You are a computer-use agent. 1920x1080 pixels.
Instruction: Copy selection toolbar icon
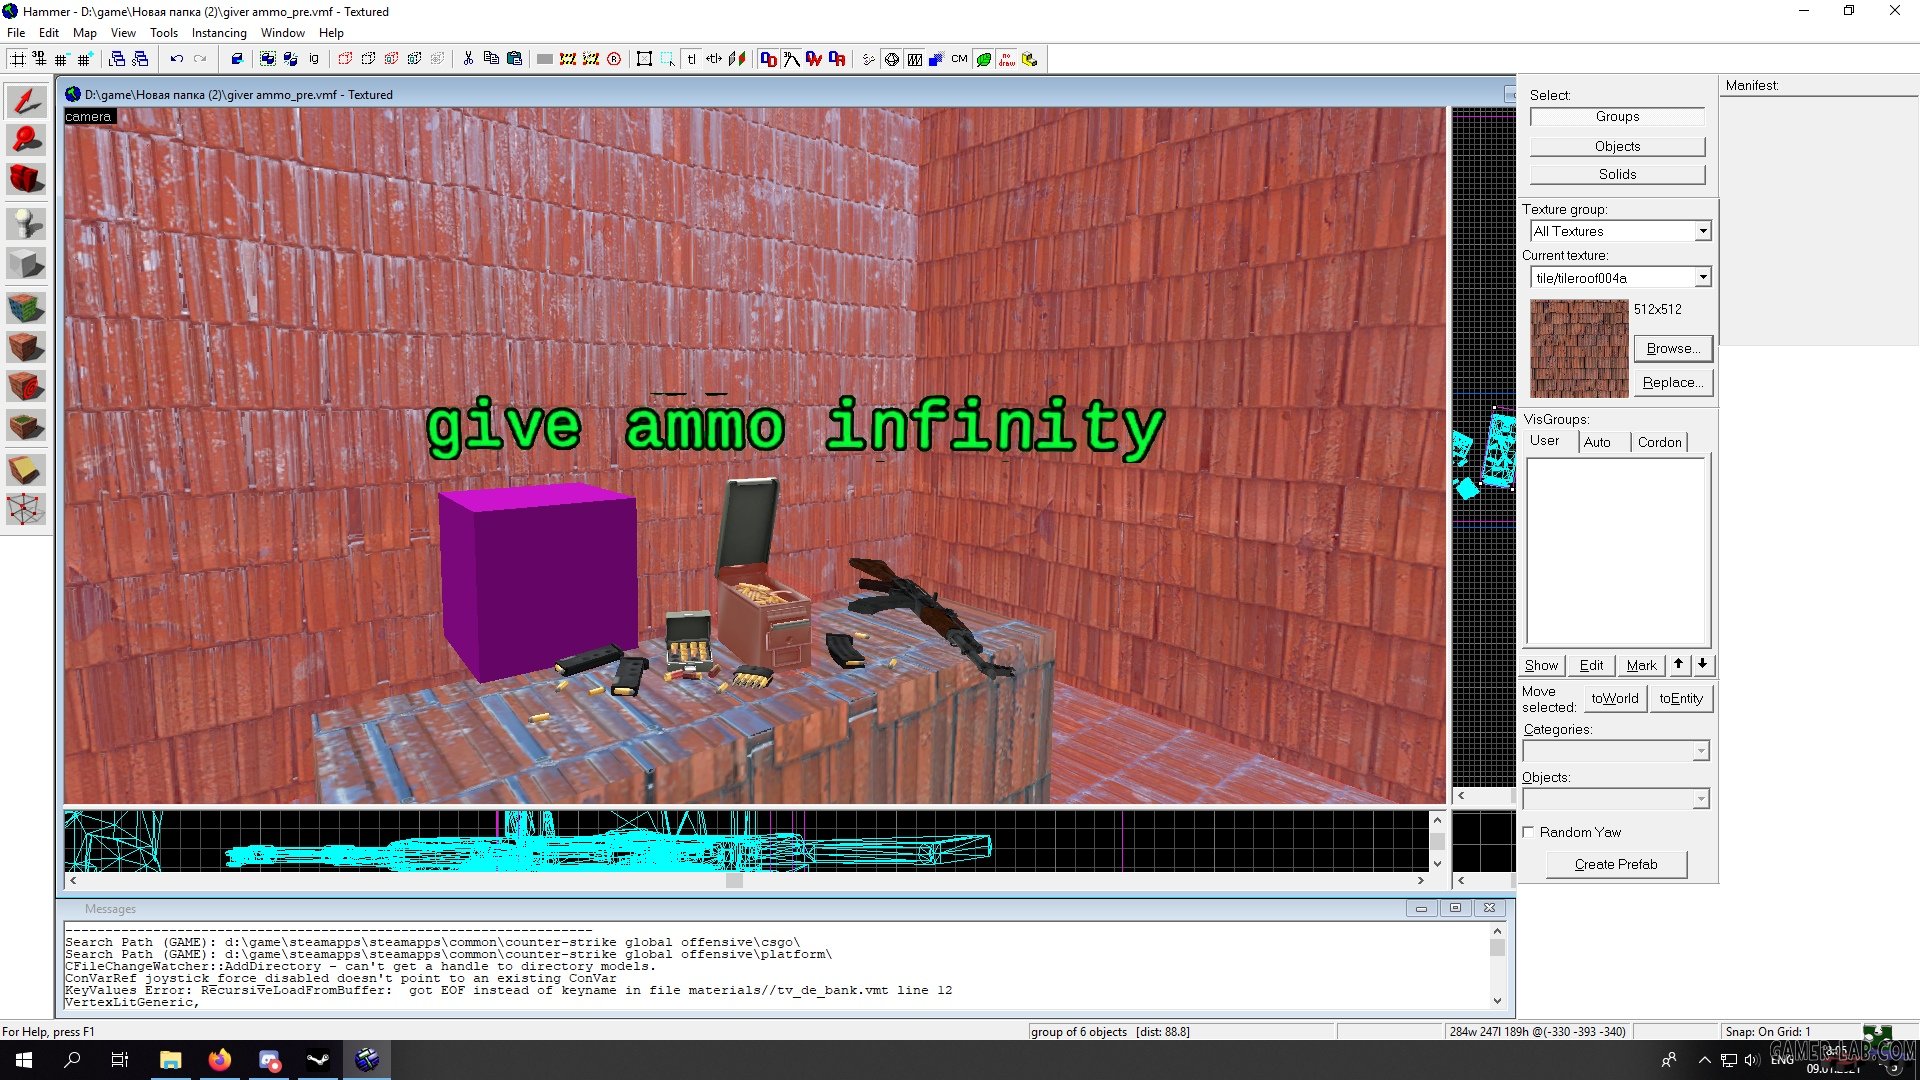click(x=491, y=59)
